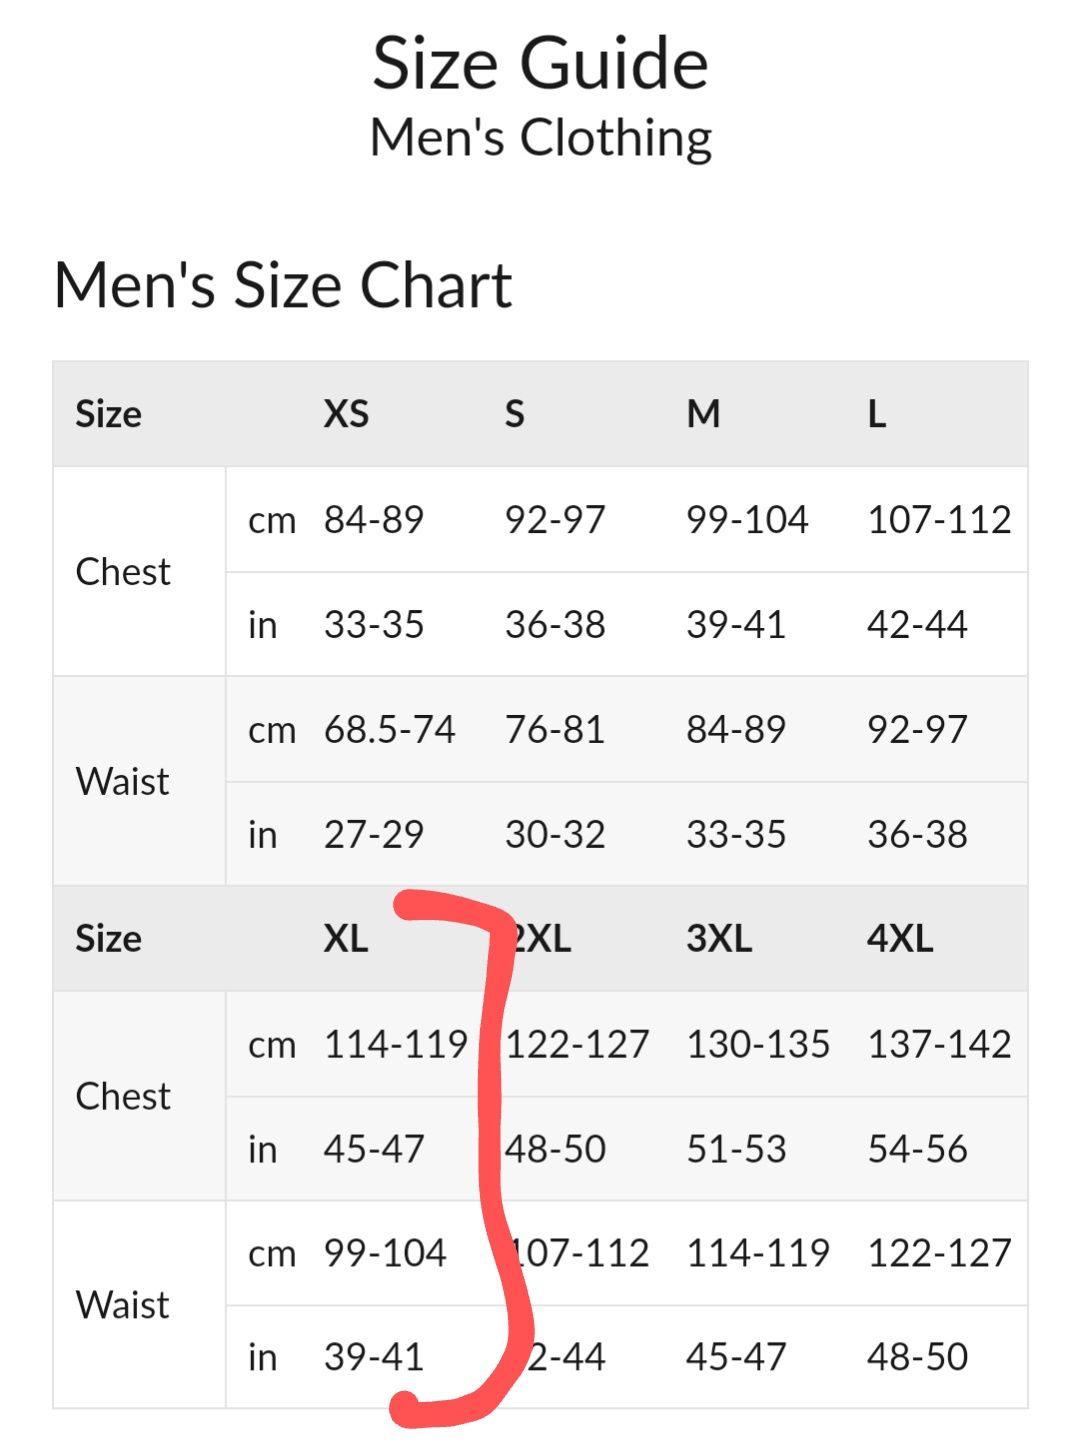Click the Men's Size Chart heading

(283, 285)
